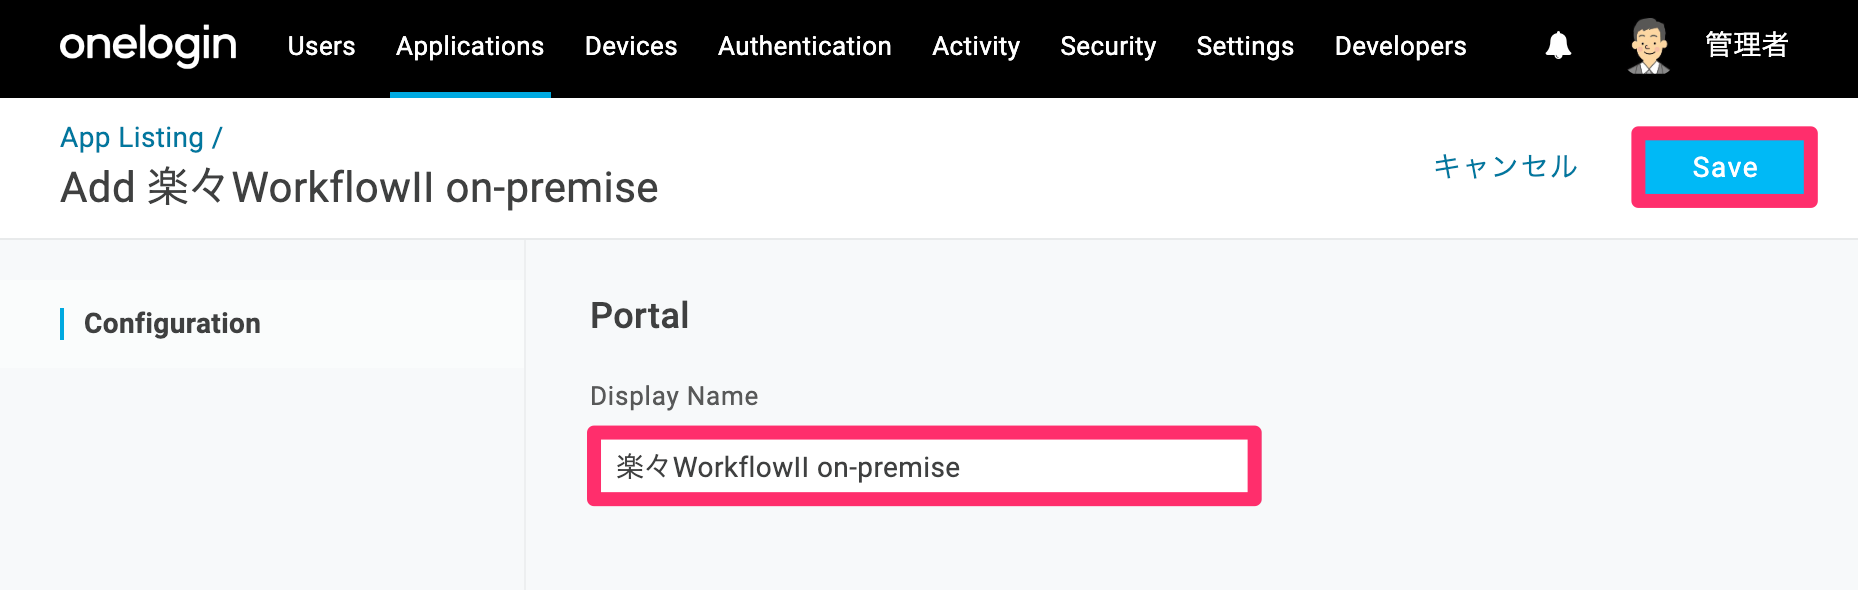Open the notifications bell
1858x590 pixels.
coord(1558,45)
